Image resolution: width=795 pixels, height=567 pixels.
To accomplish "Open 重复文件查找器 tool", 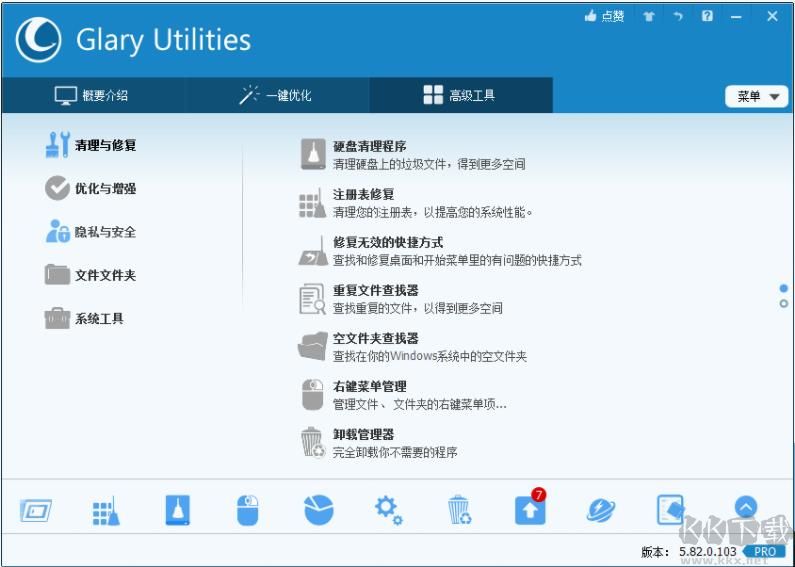I will (376, 291).
